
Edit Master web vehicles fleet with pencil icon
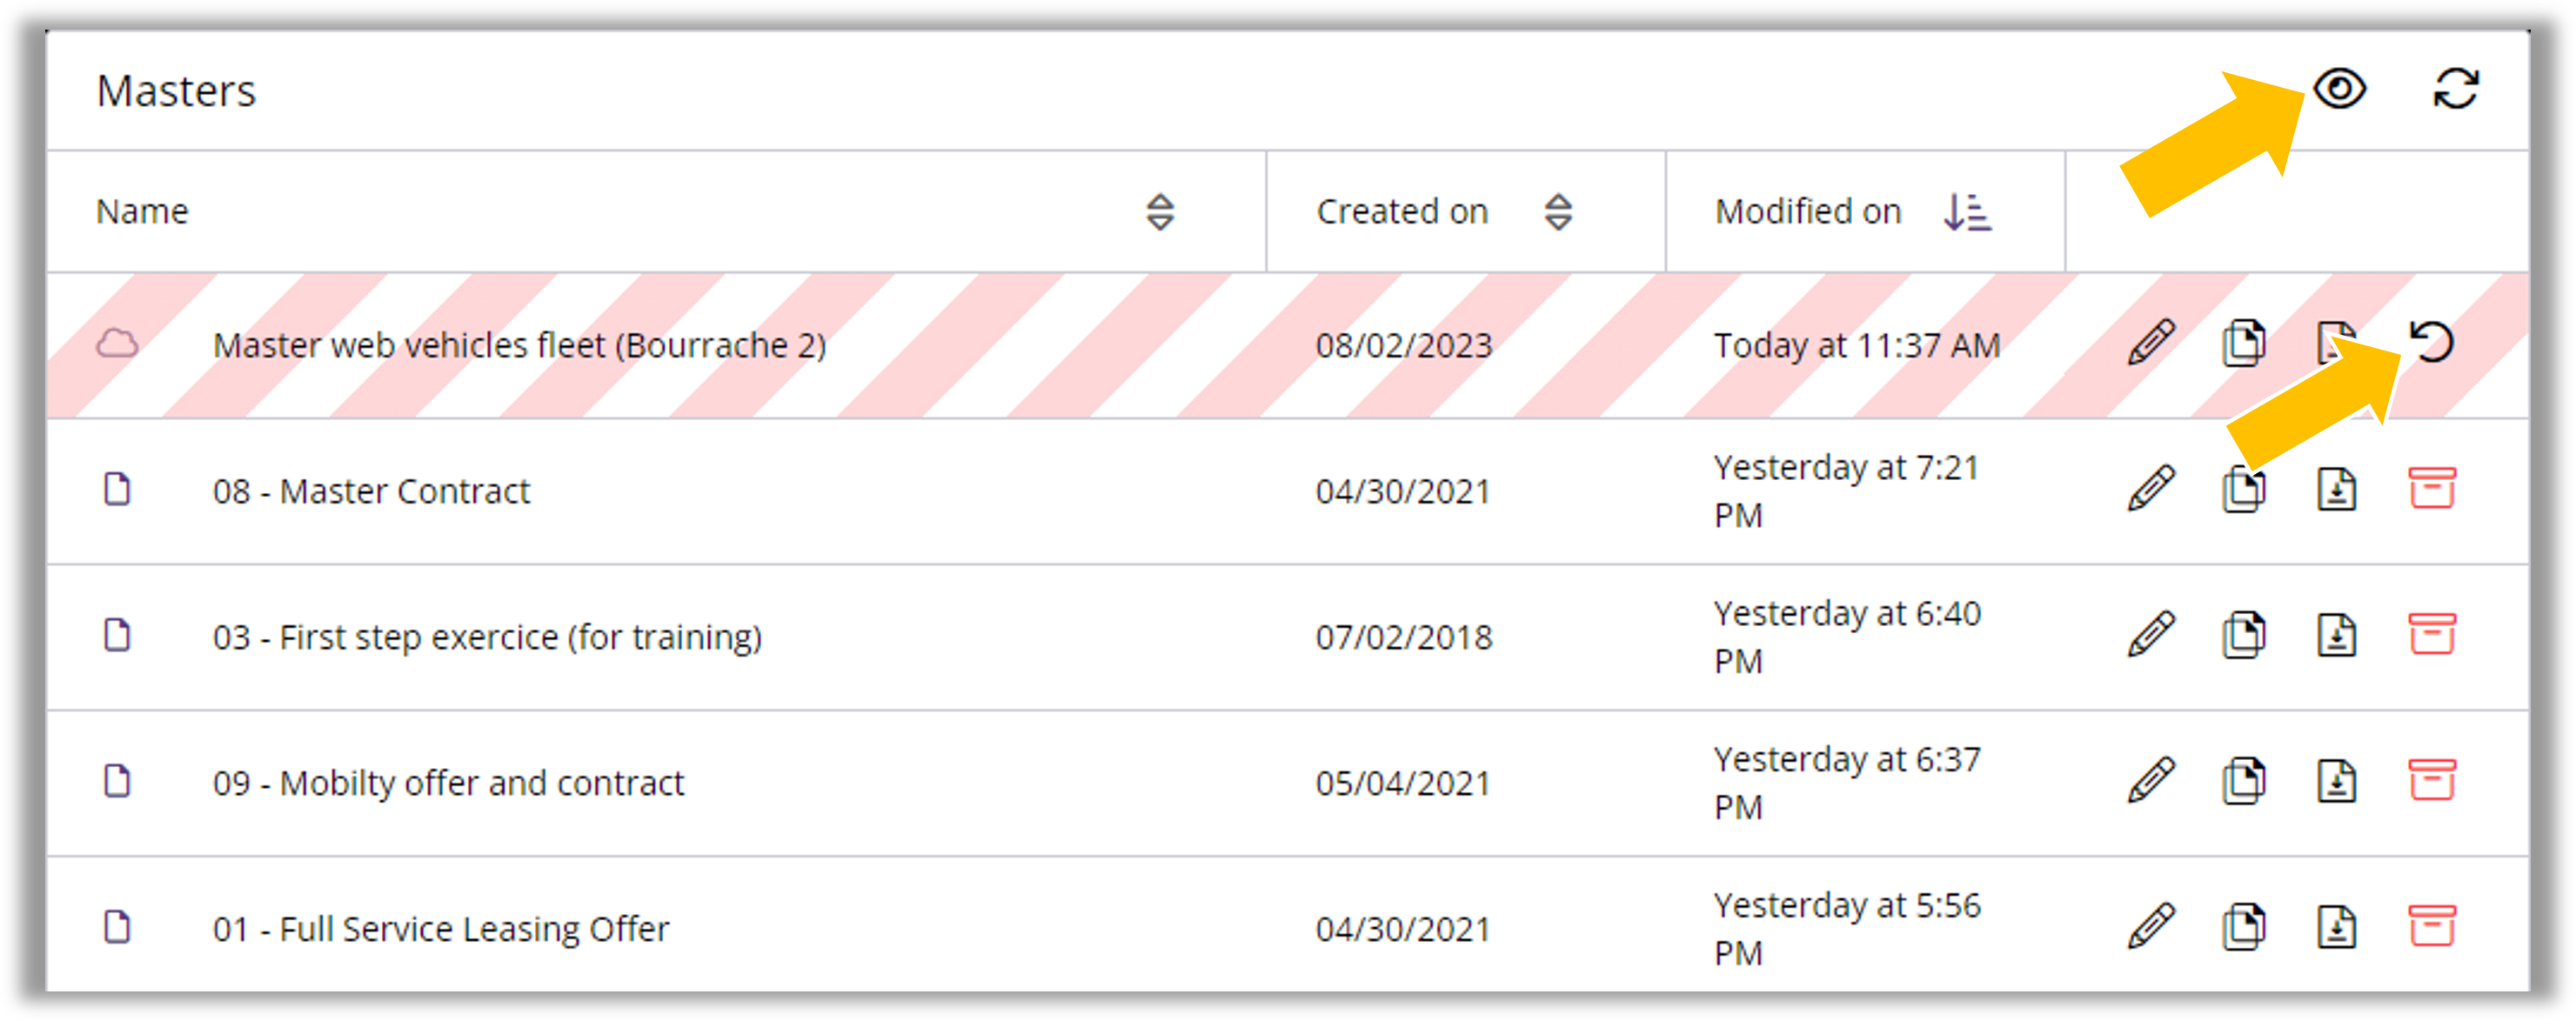point(2151,343)
